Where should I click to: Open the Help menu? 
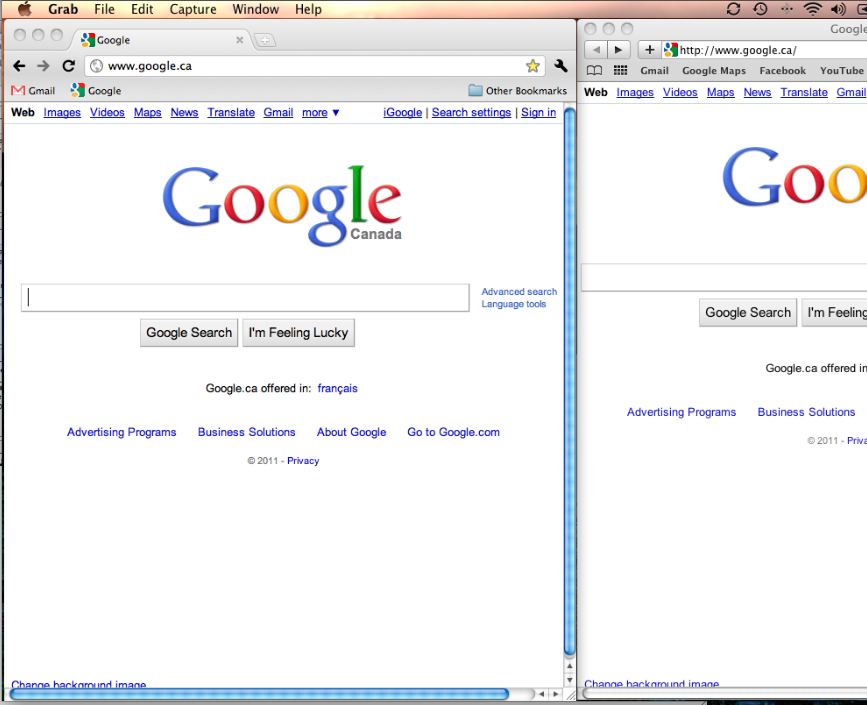308,9
